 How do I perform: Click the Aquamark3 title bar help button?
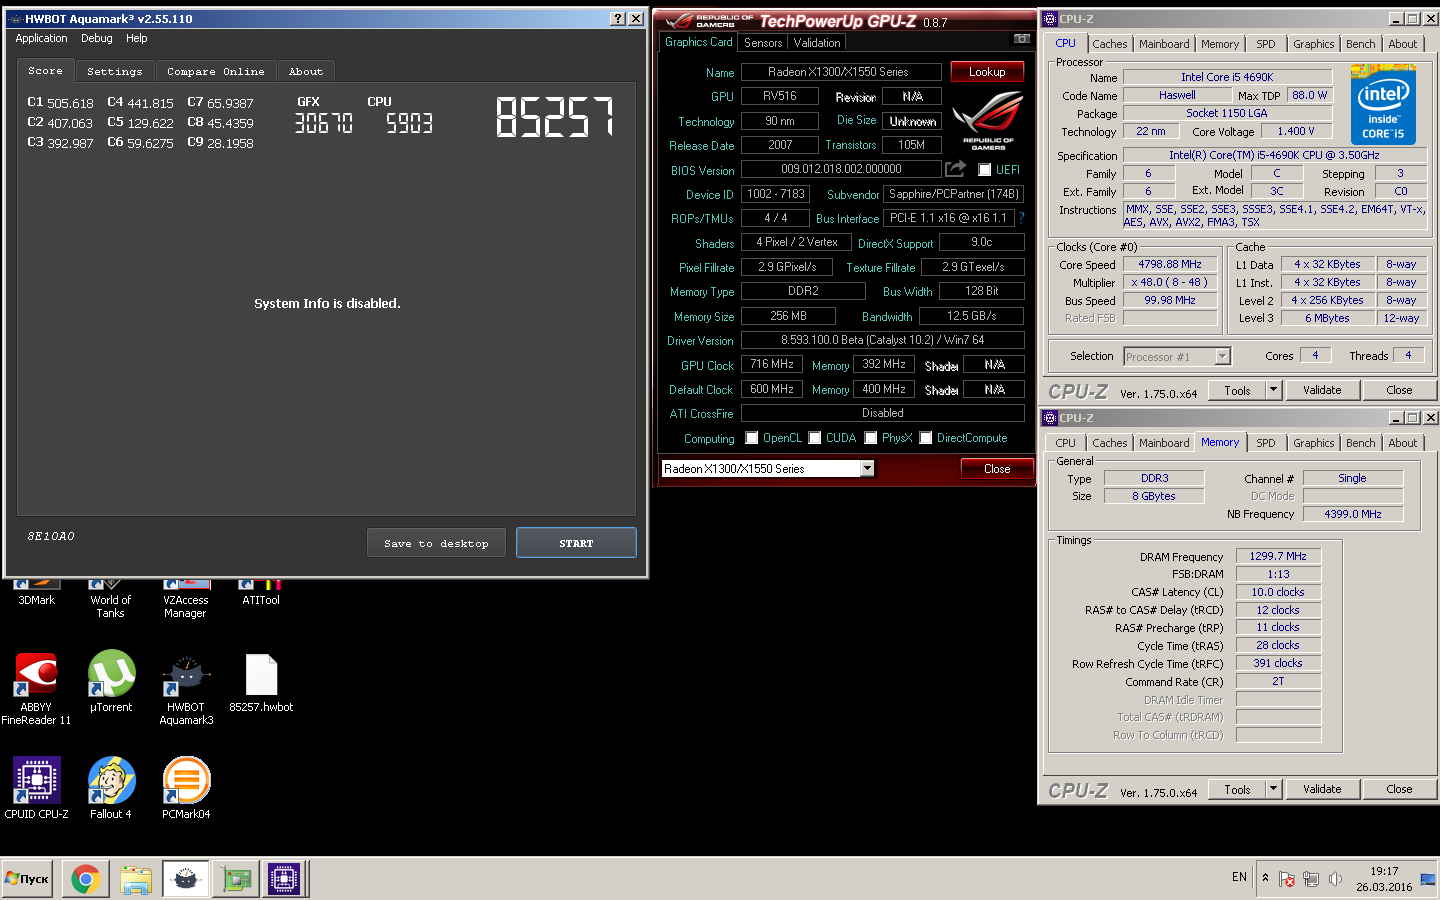click(x=618, y=18)
